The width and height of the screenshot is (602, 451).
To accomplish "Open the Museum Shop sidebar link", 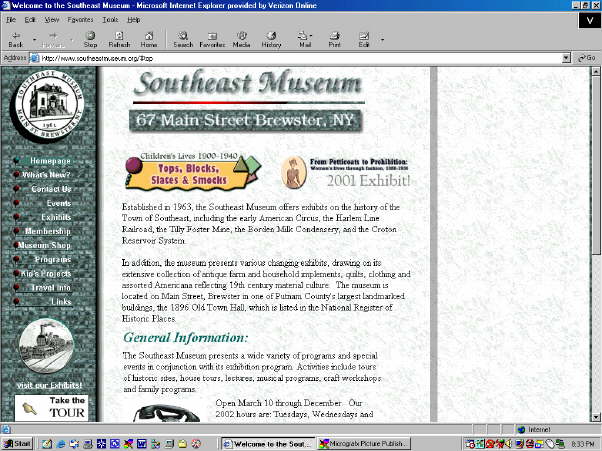I will [44, 245].
